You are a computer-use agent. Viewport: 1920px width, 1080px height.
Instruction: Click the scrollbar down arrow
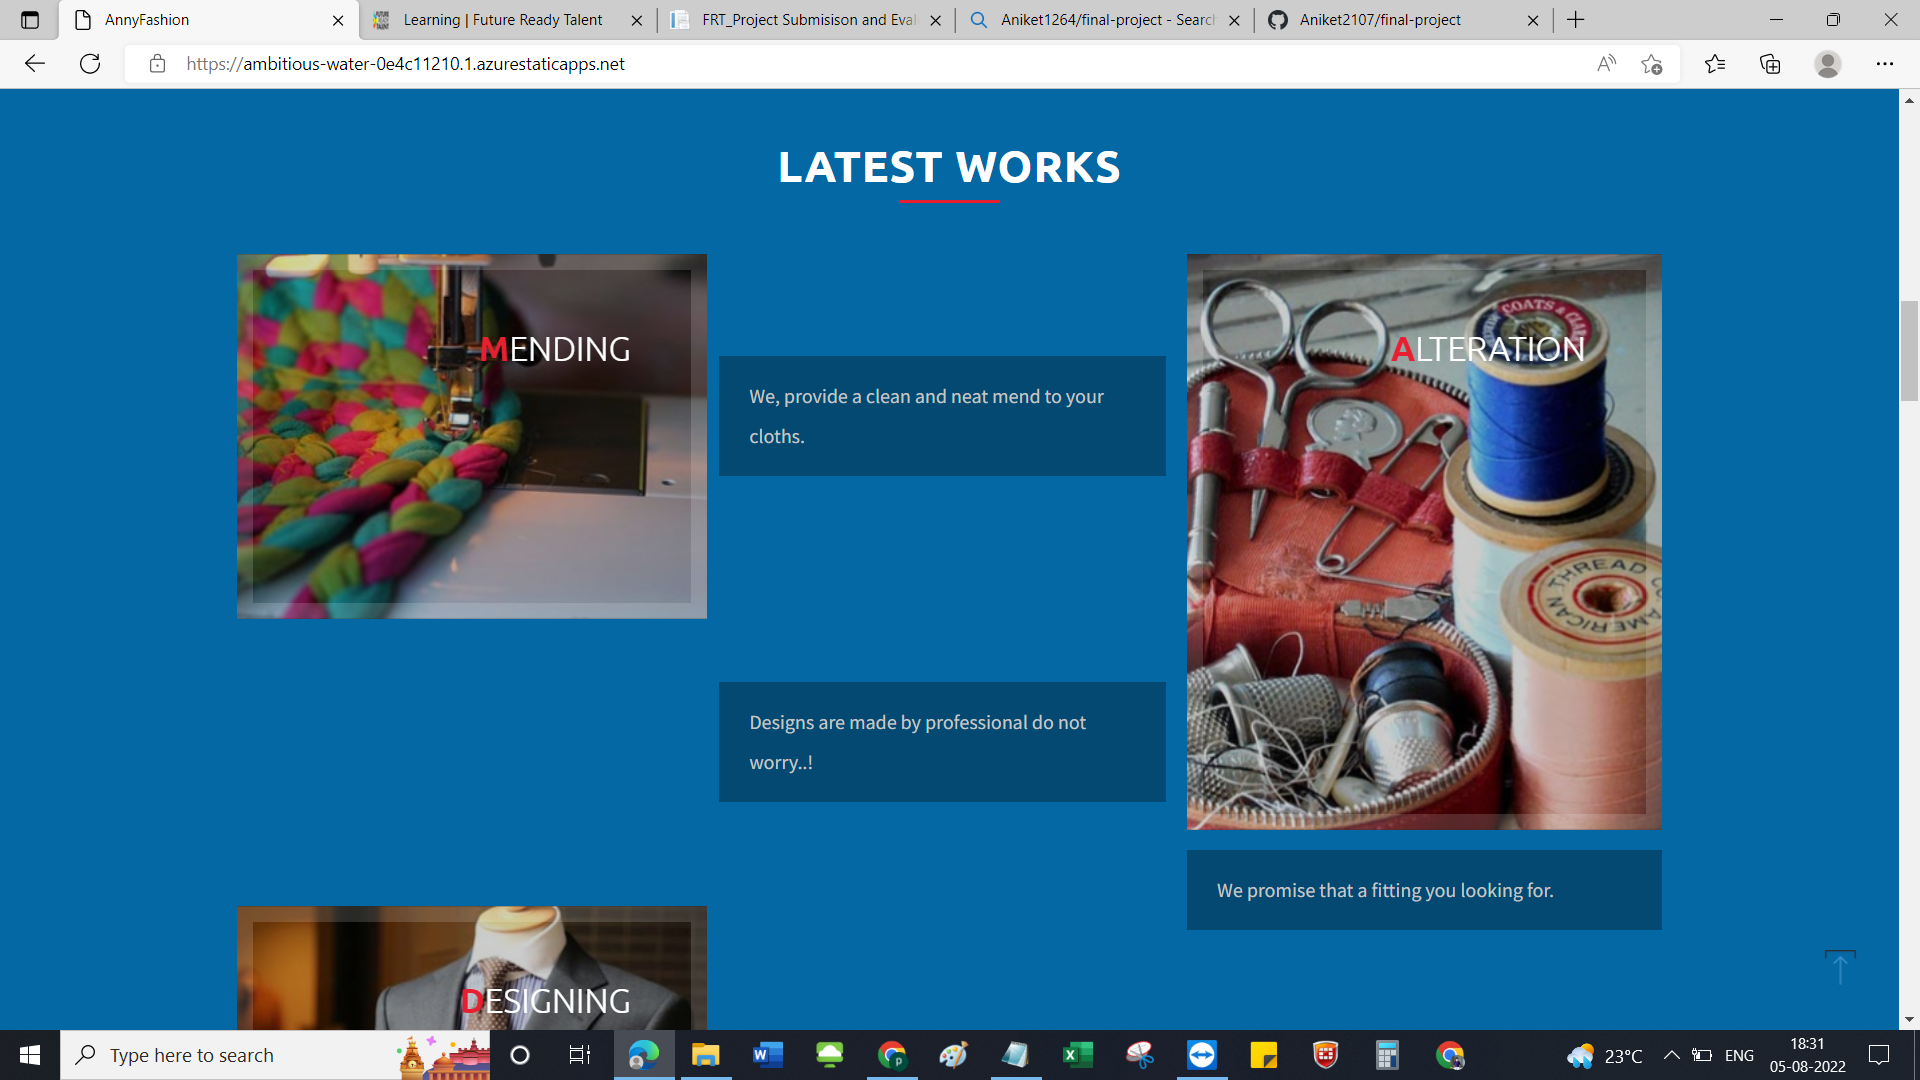coord(1909,1020)
